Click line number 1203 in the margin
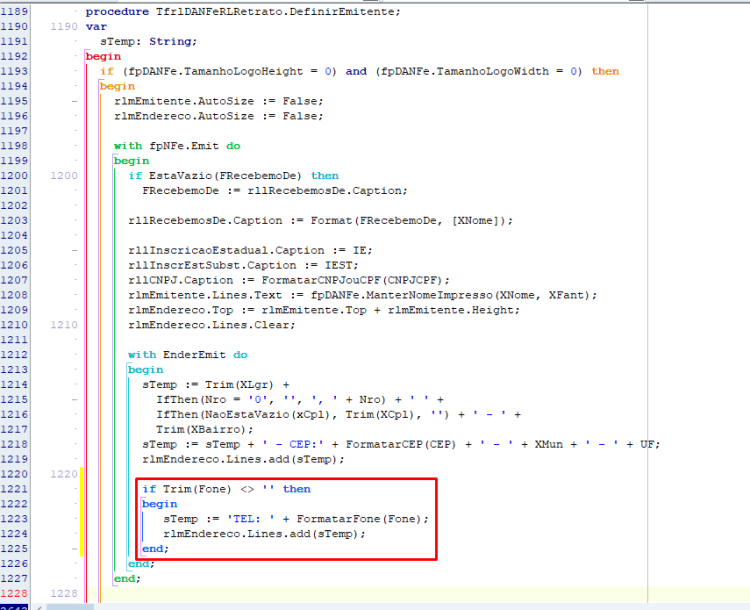Viewport: 750px width, 610px height. click(14, 221)
